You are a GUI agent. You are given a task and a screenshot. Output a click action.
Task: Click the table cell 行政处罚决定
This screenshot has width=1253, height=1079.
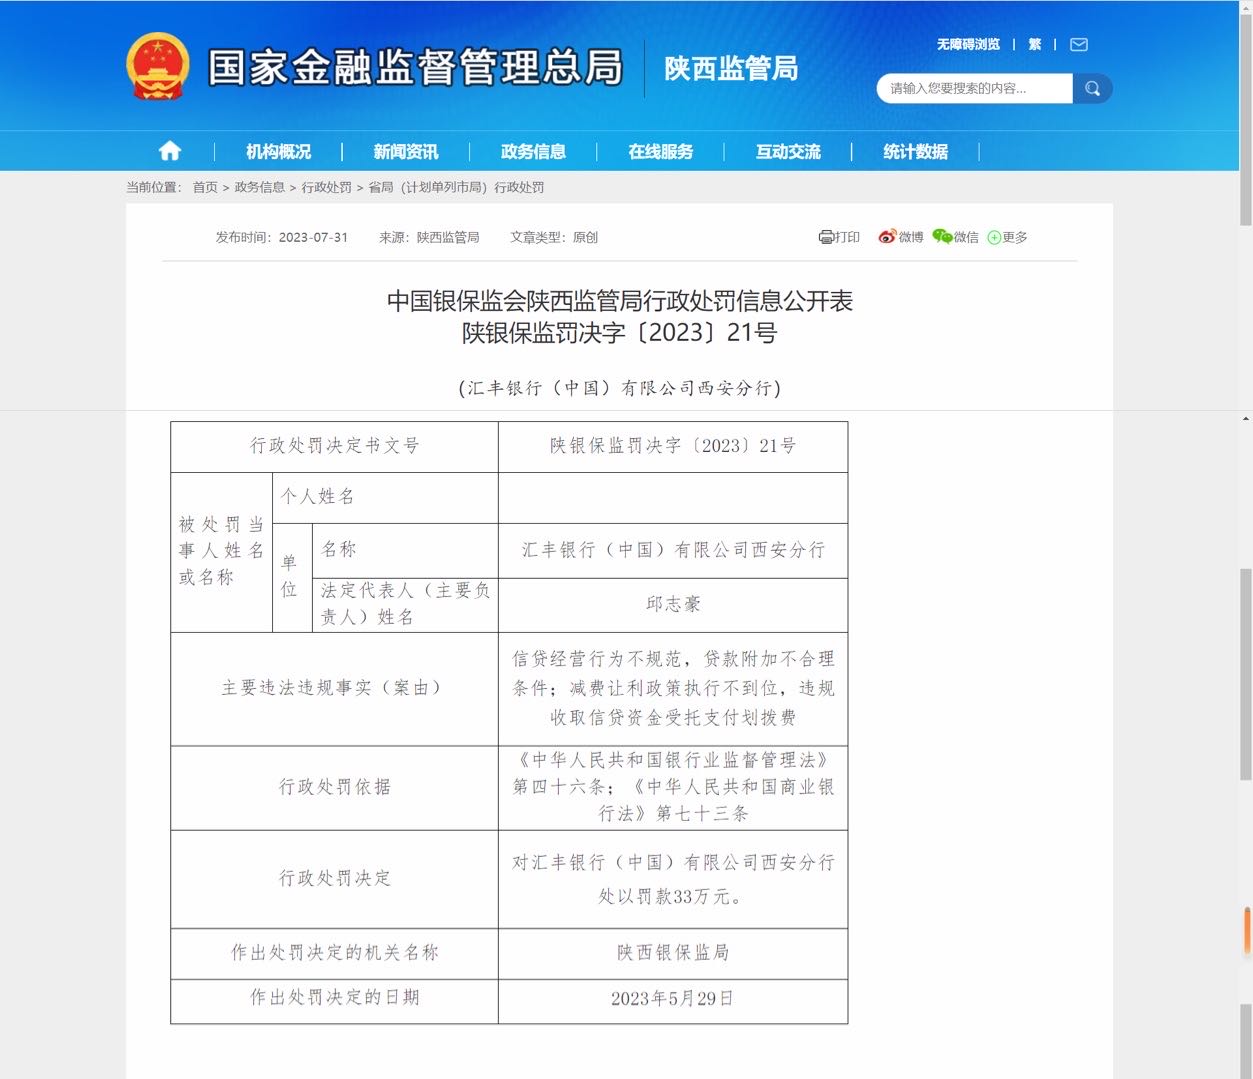click(334, 878)
